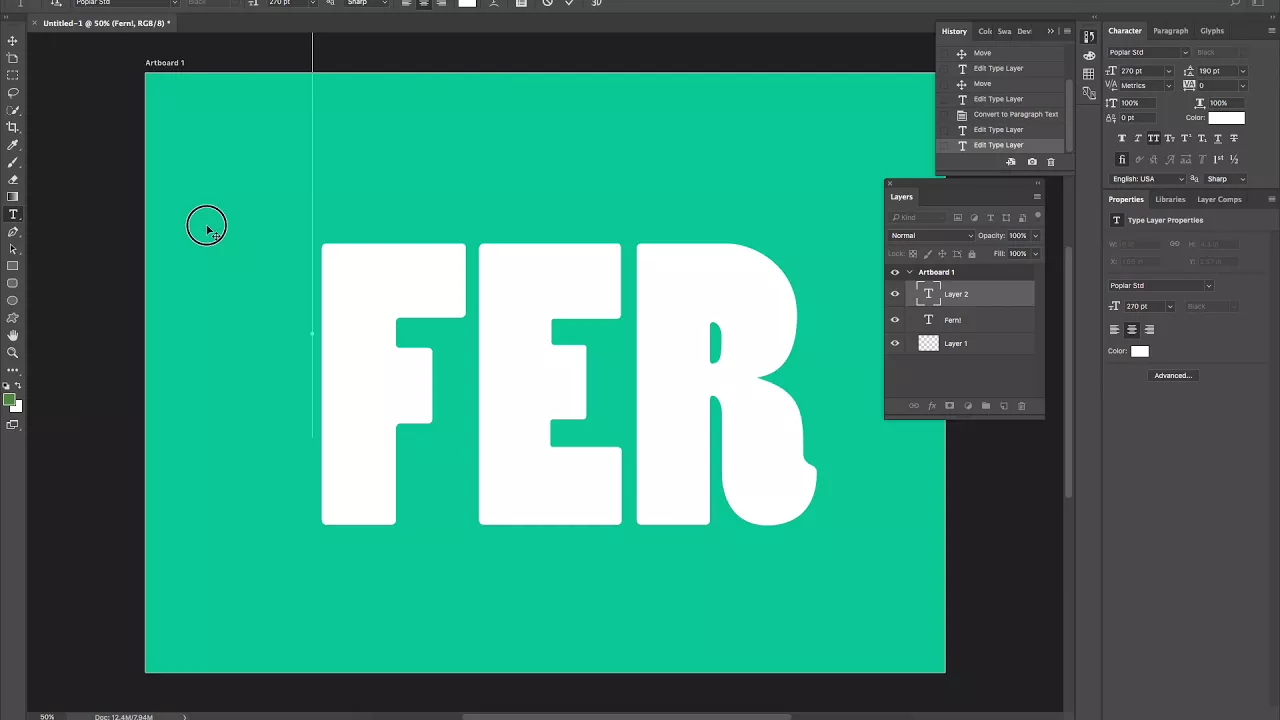Open Character panel font family dropdown
The width and height of the screenshot is (1280, 720).
coord(1185,52)
